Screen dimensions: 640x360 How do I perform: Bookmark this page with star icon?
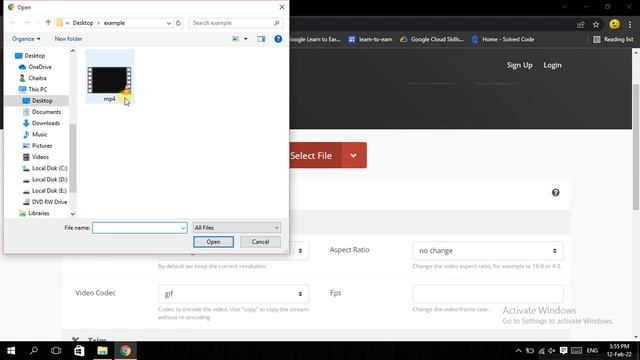pos(596,24)
